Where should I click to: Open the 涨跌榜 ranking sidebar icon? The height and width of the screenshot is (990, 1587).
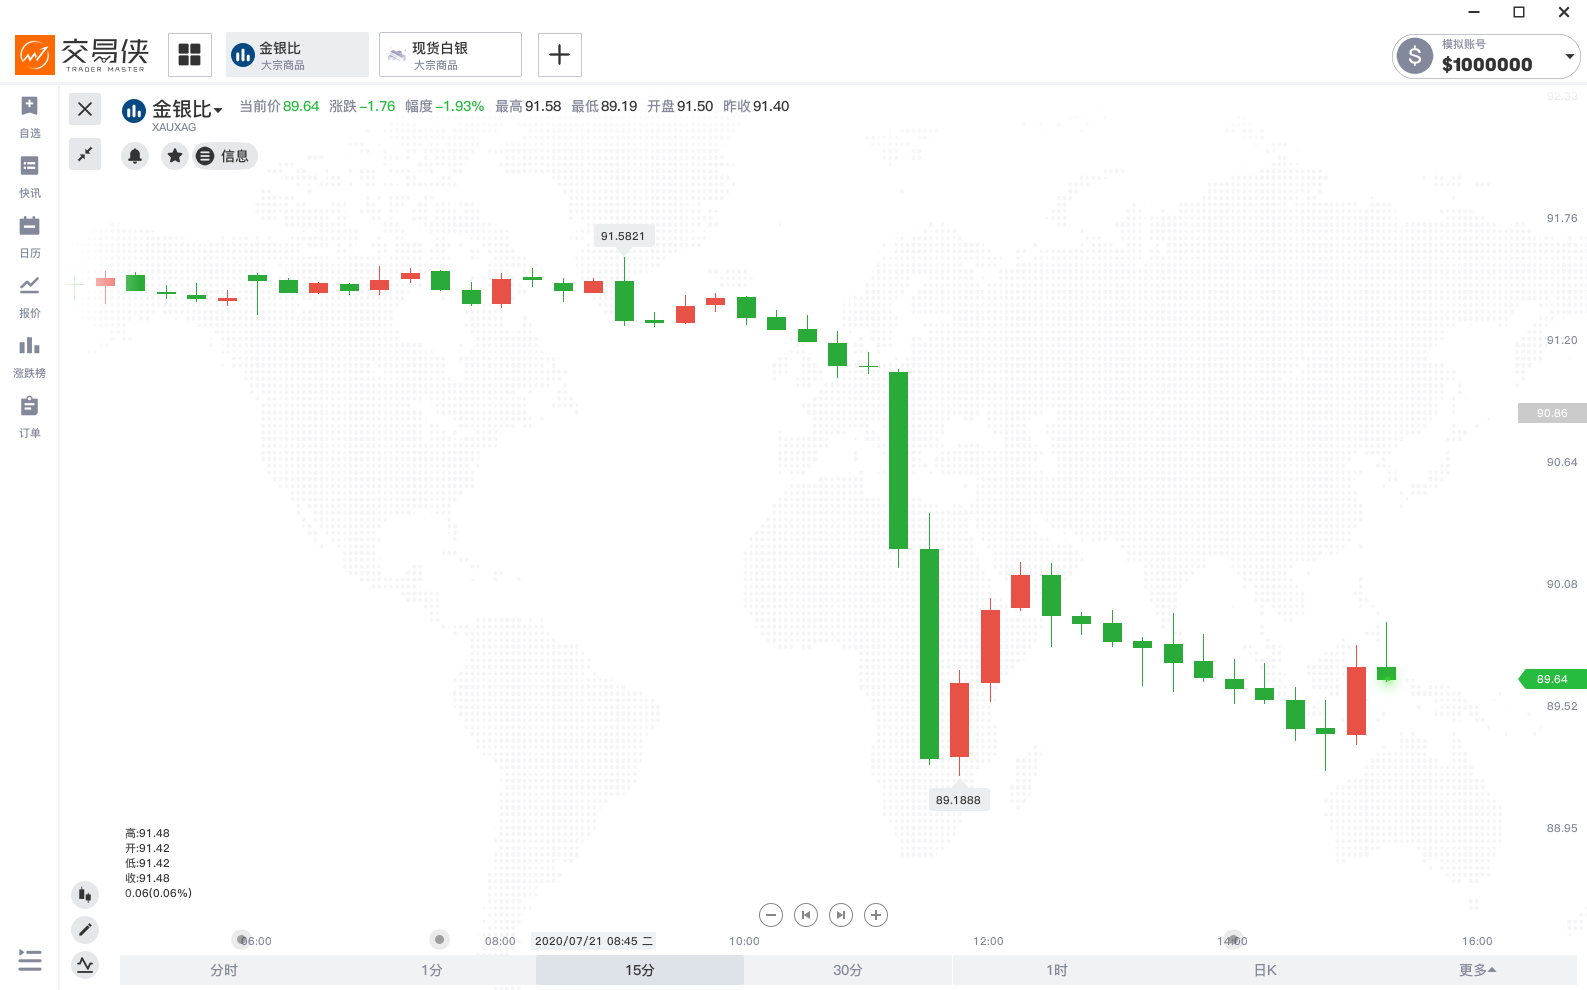[x=30, y=357]
